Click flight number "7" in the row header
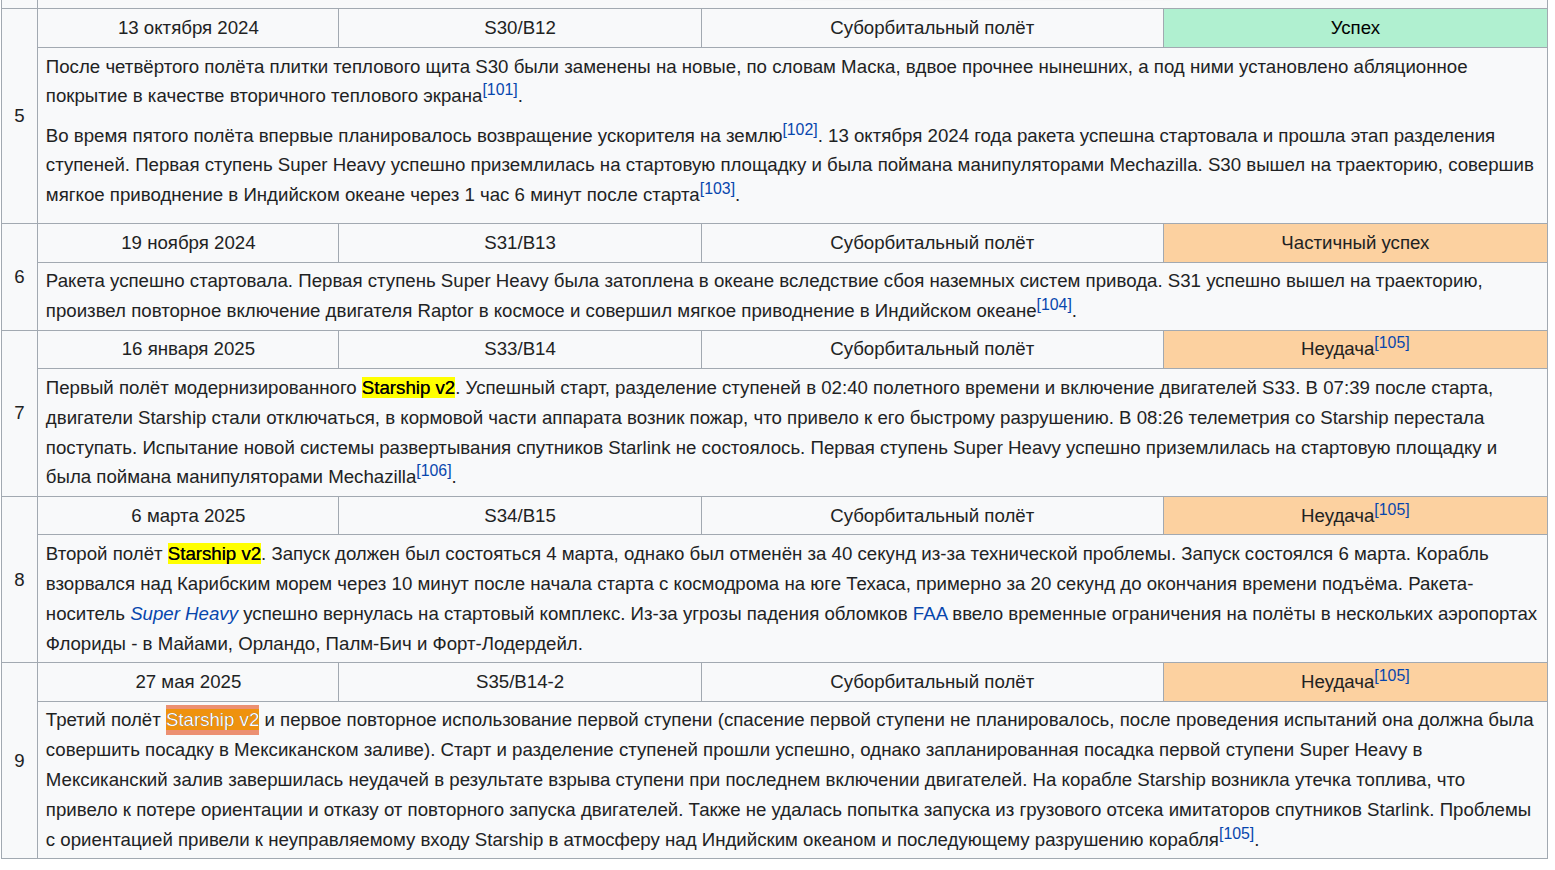The width and height of the screenshot is (1555, 870). 19,413
